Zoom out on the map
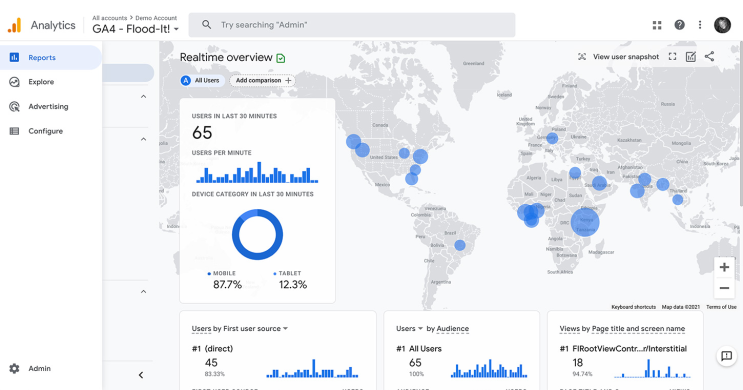743x390 pixels. coord(724,288)
